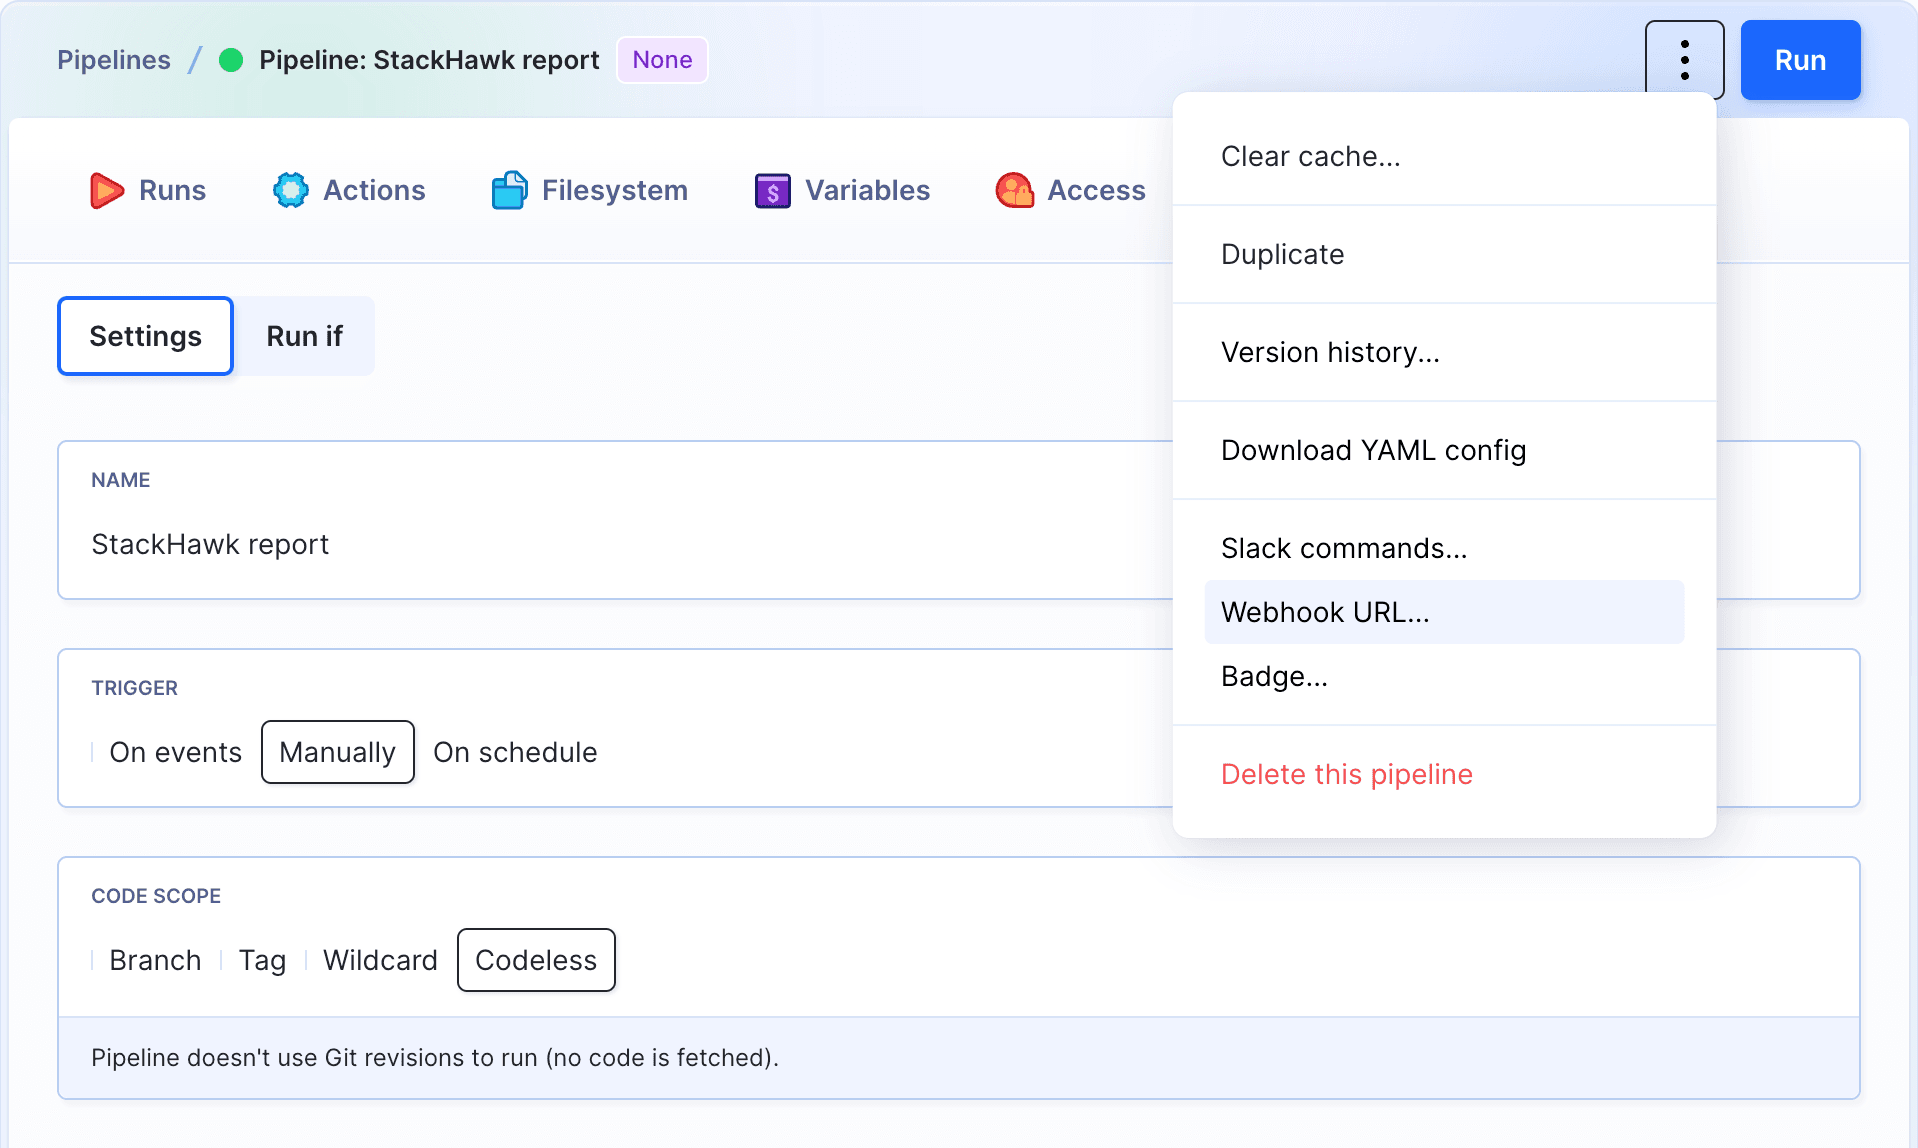Image resolution: width=1918 pixels, height=1148 pixels.
Task: Switch to the Settings tab
Action: tap(146, 336)
